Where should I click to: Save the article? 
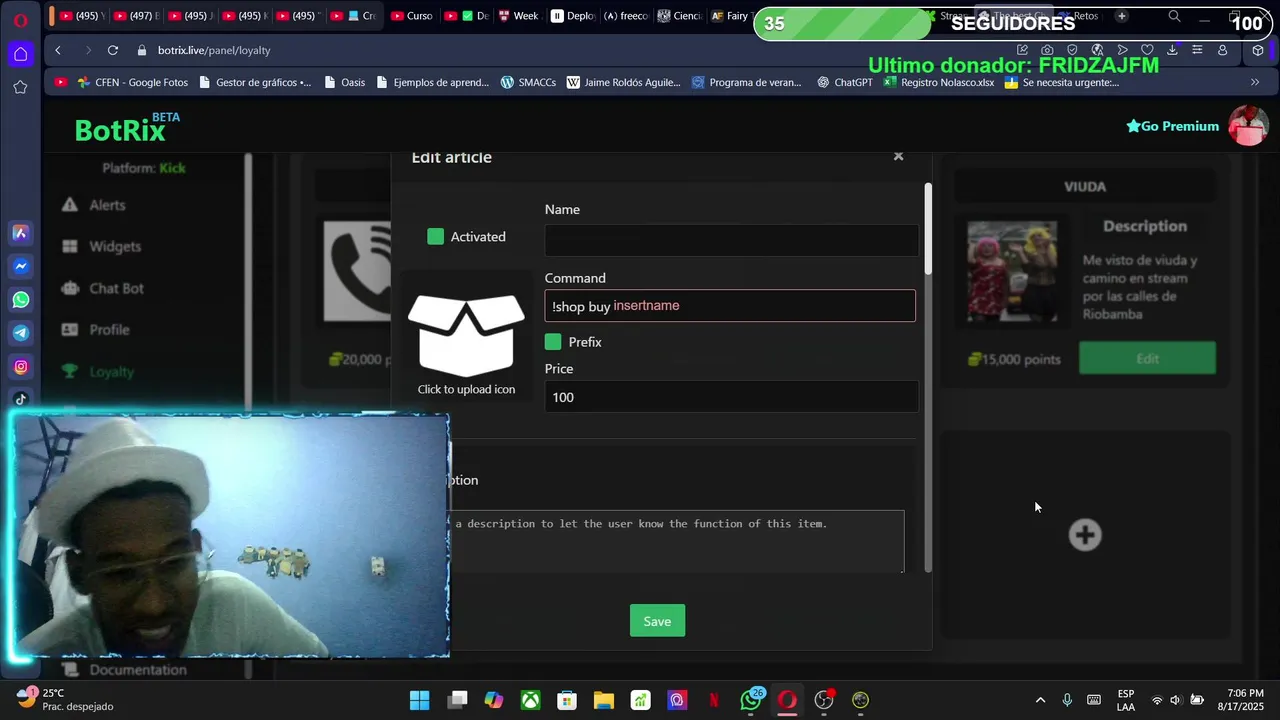point(657,621)
